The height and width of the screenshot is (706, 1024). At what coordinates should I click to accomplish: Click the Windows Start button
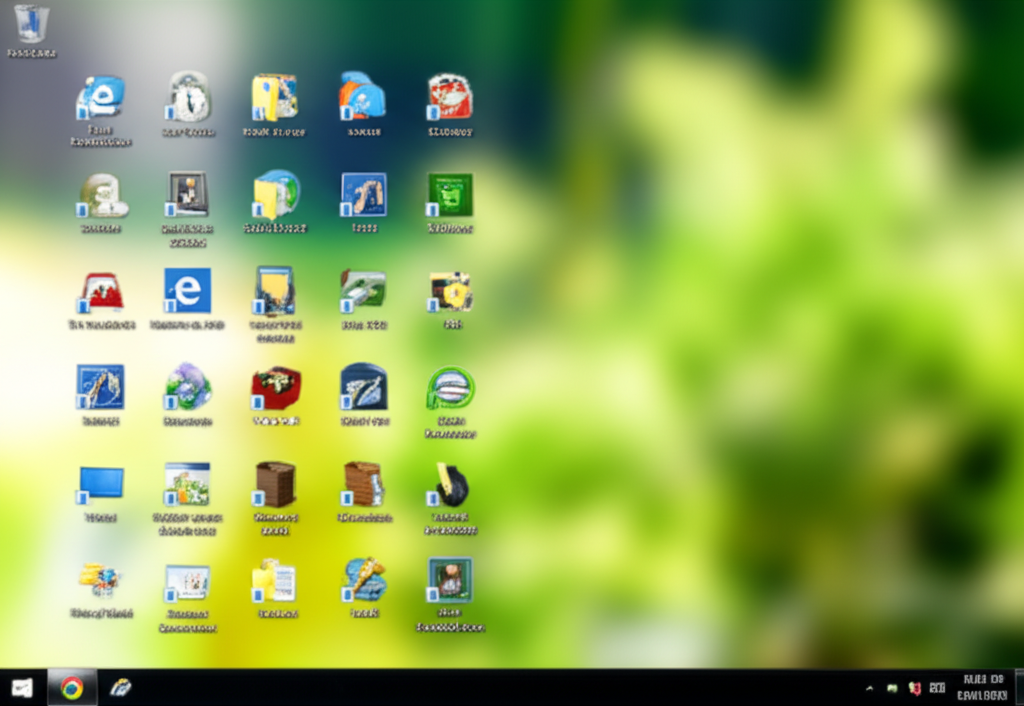click(22, 688)
